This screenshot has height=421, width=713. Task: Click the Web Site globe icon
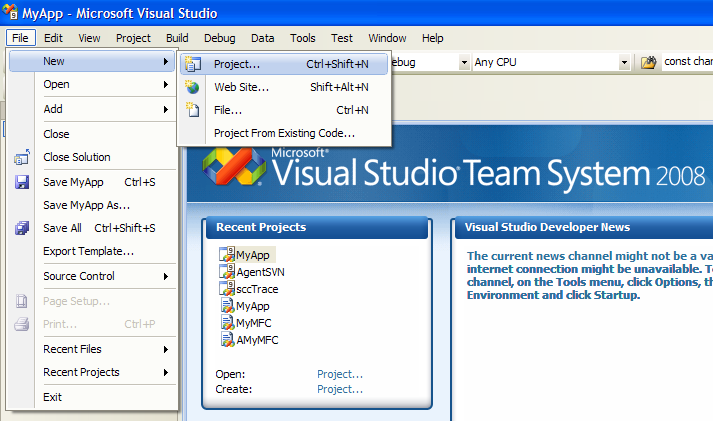pos(192,86)
